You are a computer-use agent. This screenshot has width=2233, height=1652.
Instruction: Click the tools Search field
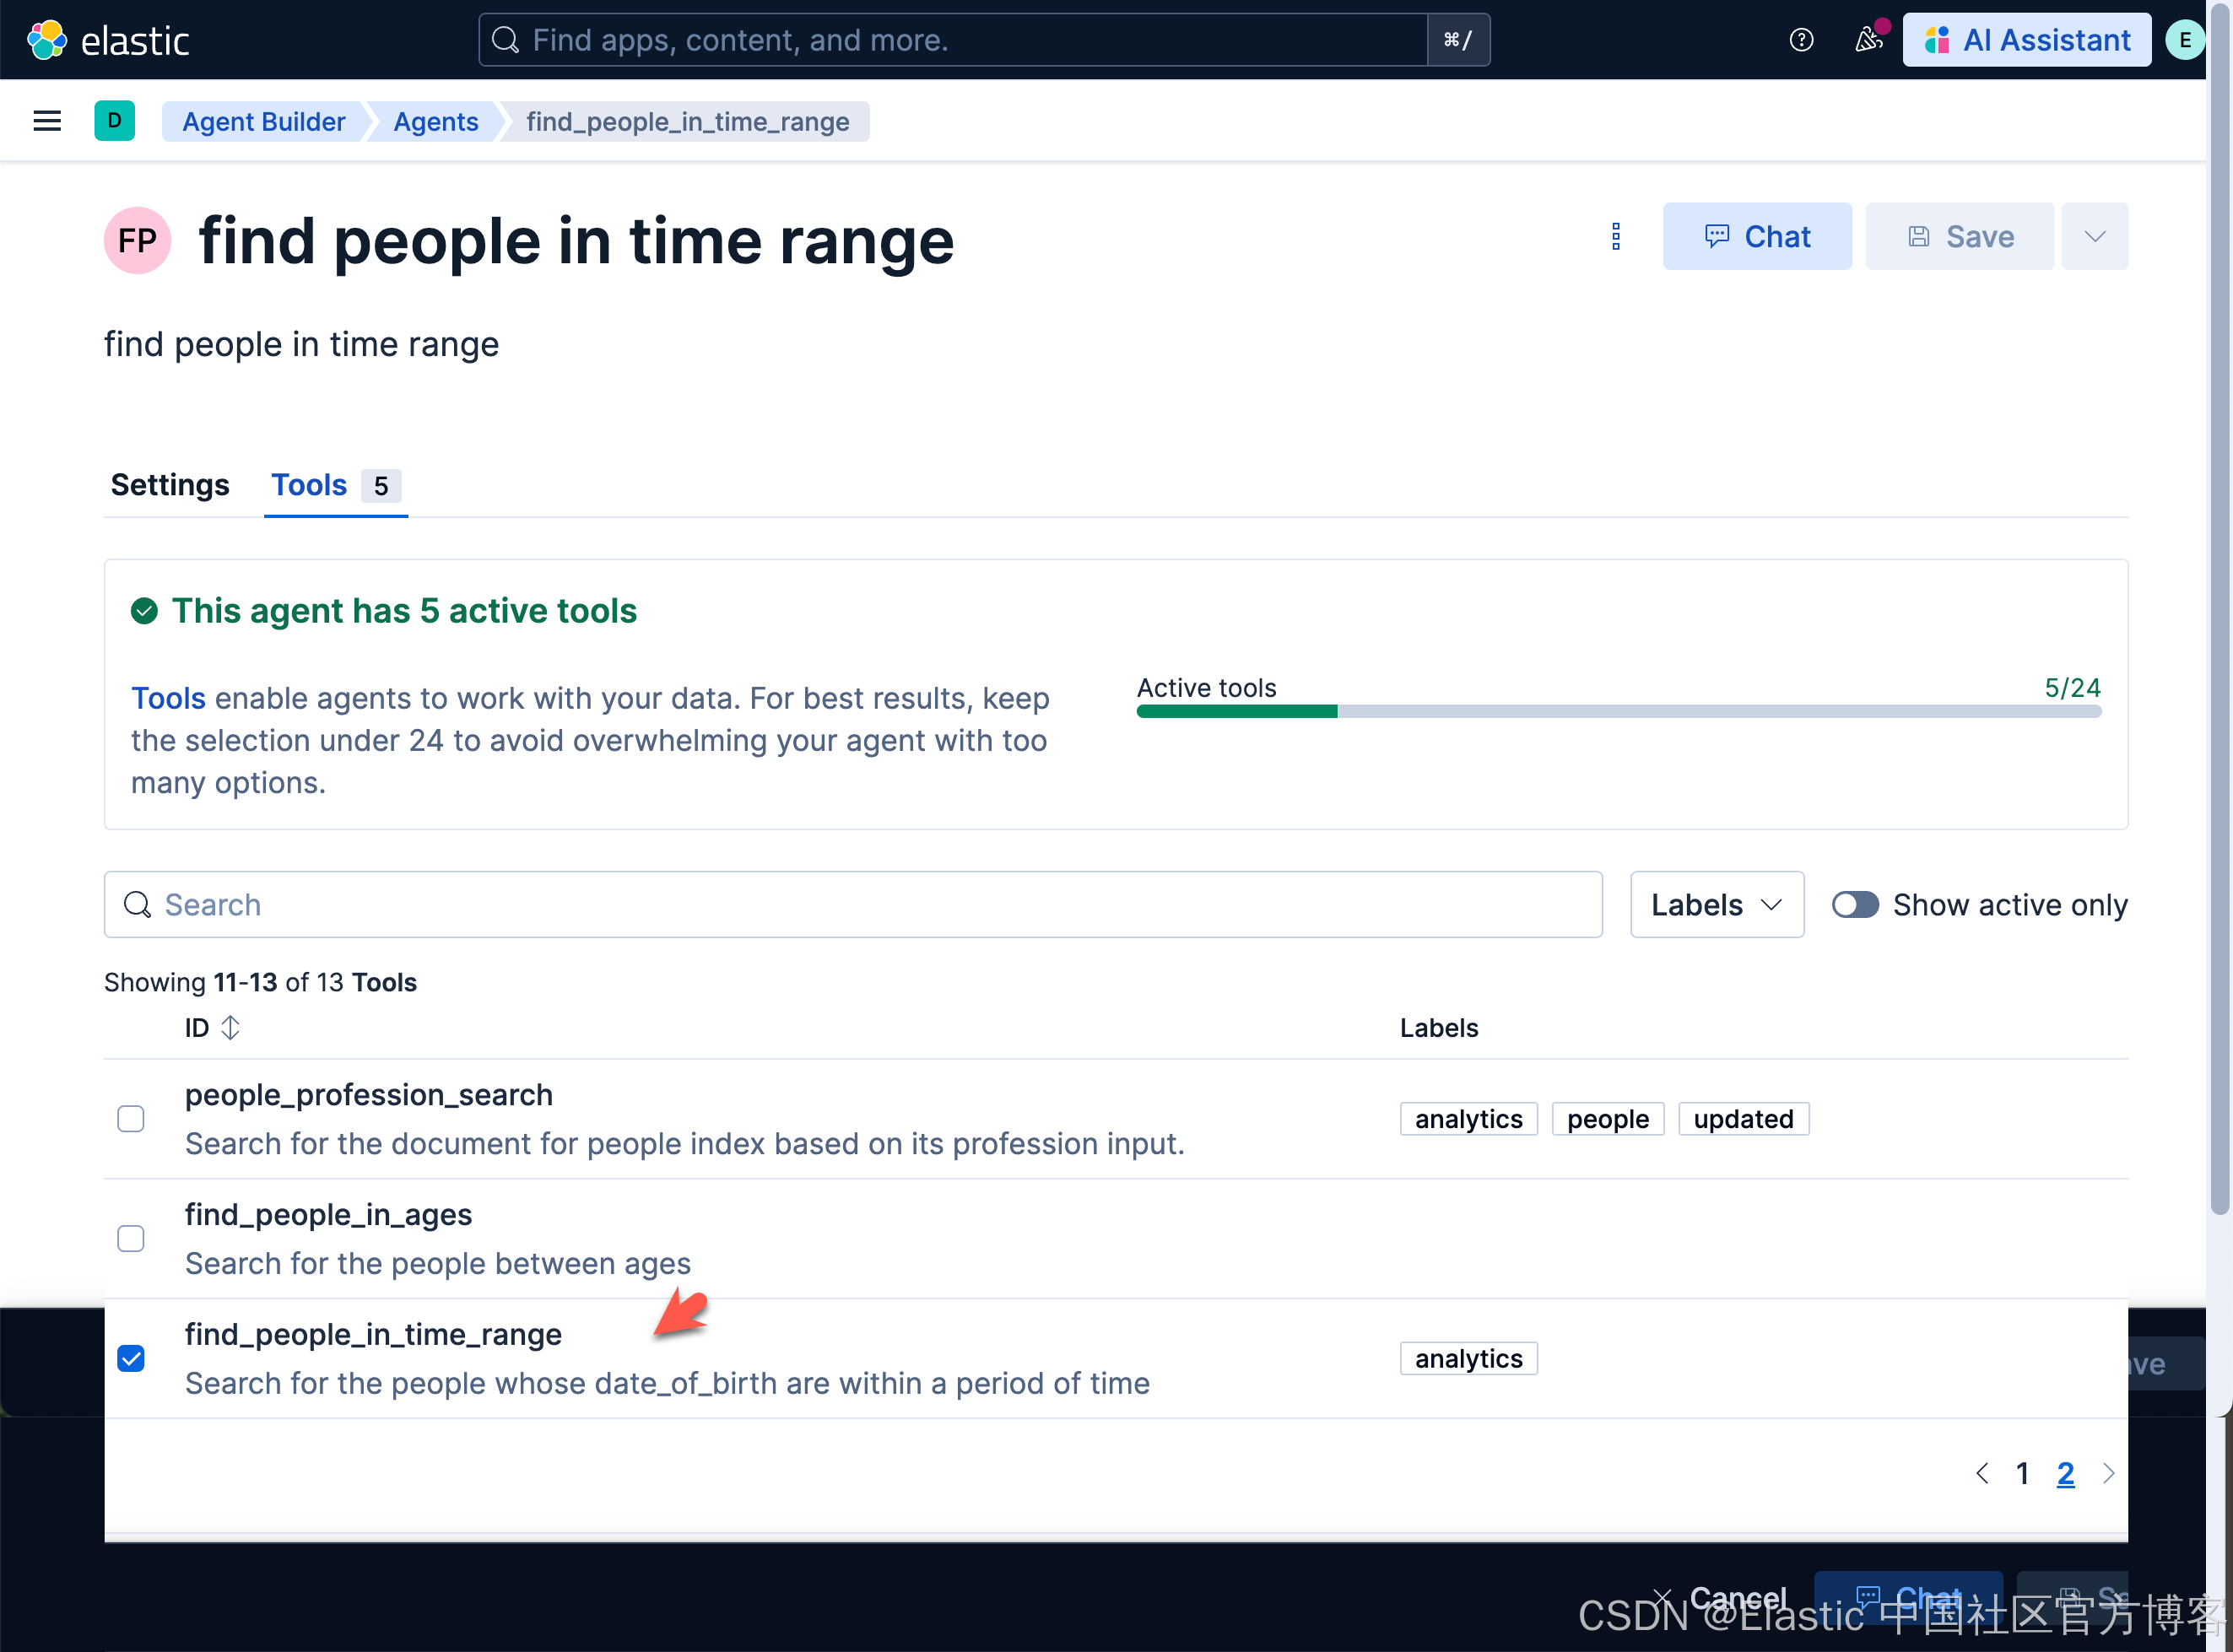click(x=853, y=905)
